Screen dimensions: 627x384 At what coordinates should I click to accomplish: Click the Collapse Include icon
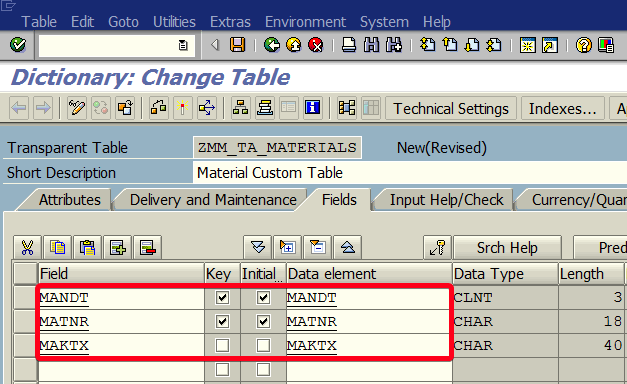click(318, 248)
